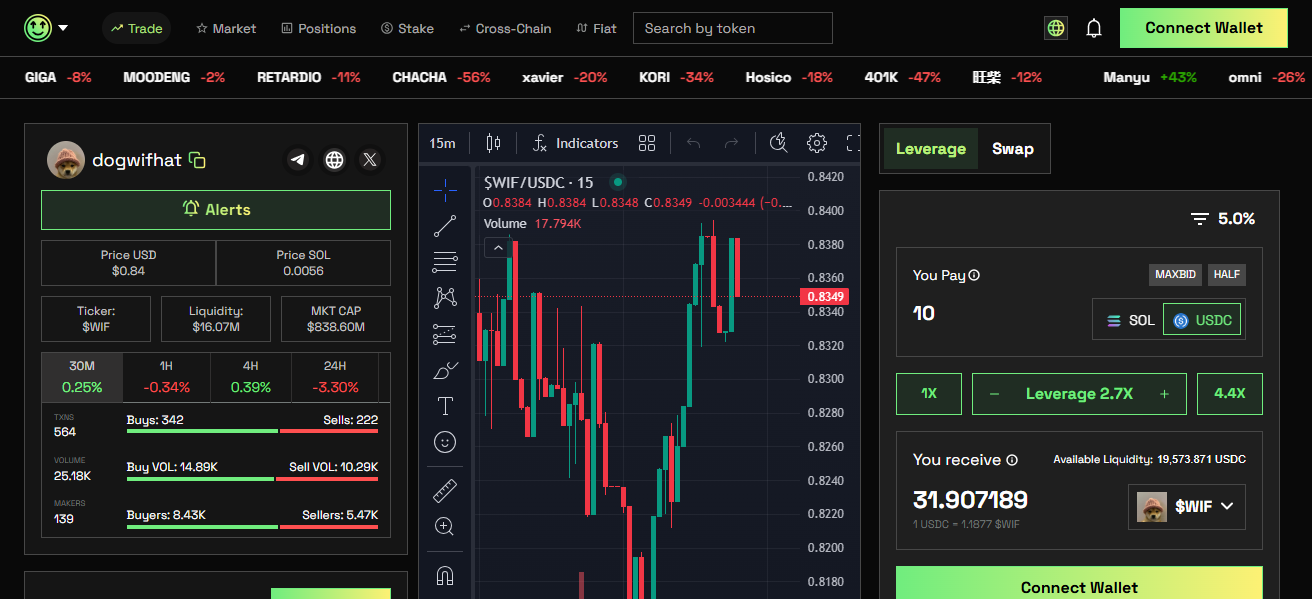Click the top Connect Wallet button
1312x599 pixels.
click(1204, 28)
